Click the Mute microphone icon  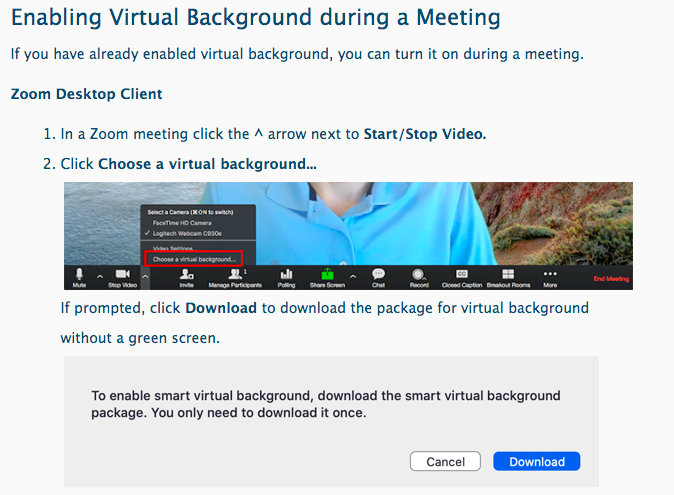(x=79, y=273)
